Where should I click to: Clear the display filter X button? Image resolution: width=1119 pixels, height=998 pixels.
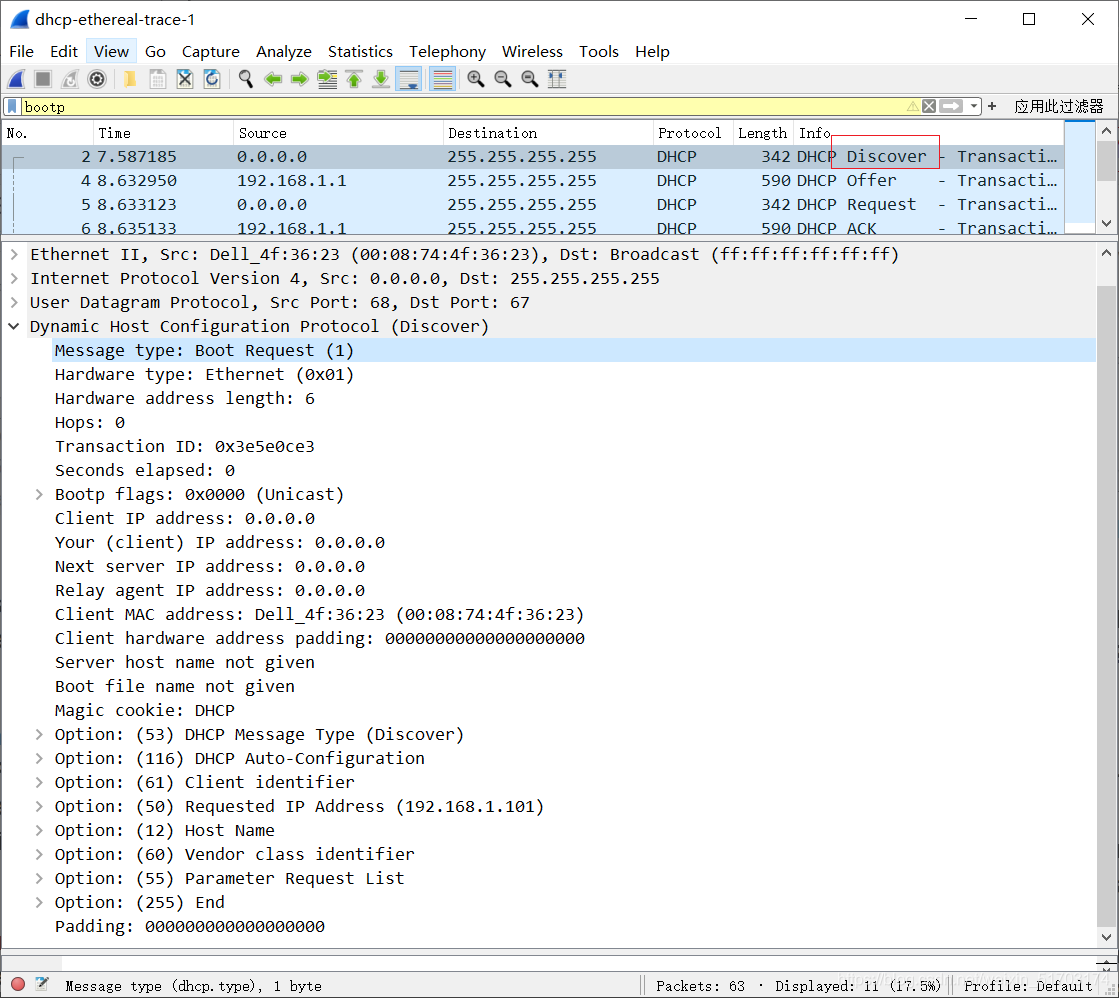click(x=928, y=106)
